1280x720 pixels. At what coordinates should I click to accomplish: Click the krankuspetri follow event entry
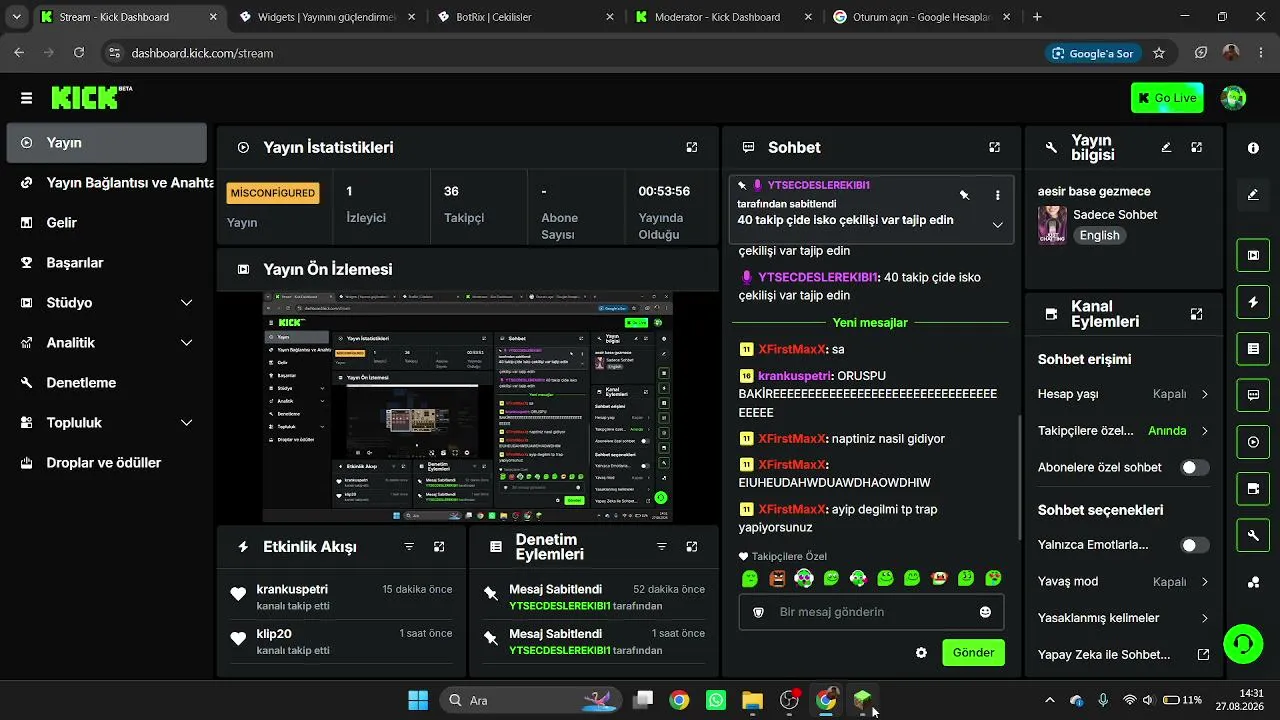(x=342, y=597)
